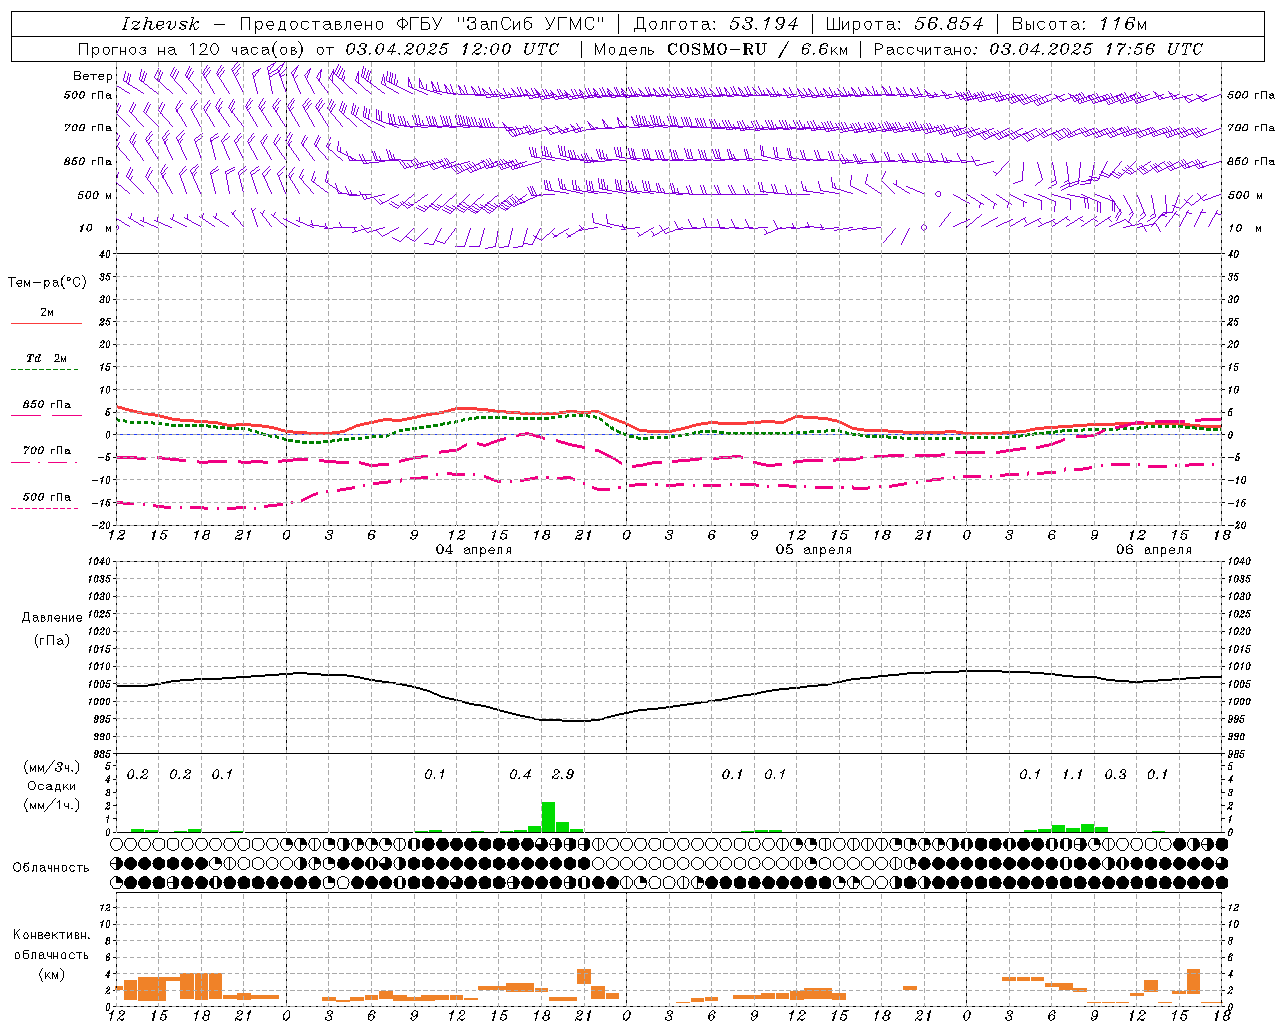This screenshot has height=1024, width=1280.
Task: Click the 'Конвективн.' convective cloud label
Action: point(51,935)
